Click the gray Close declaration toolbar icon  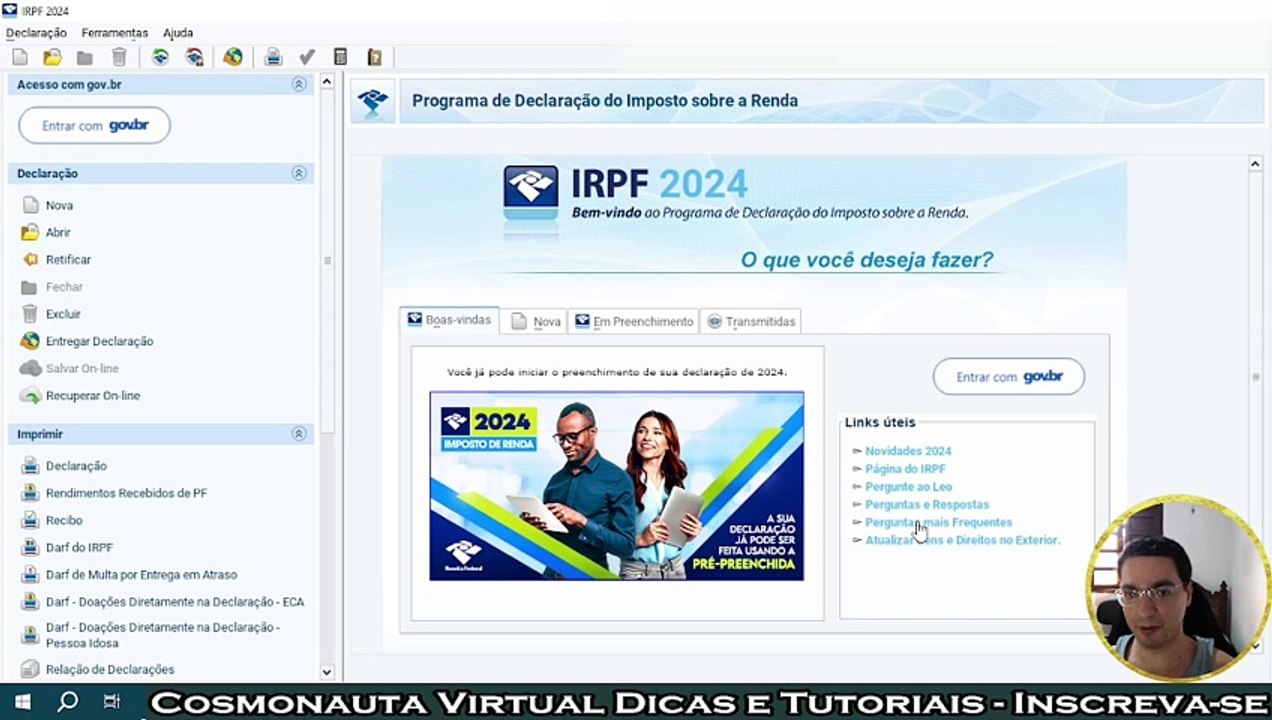click(x=85, y=58)
